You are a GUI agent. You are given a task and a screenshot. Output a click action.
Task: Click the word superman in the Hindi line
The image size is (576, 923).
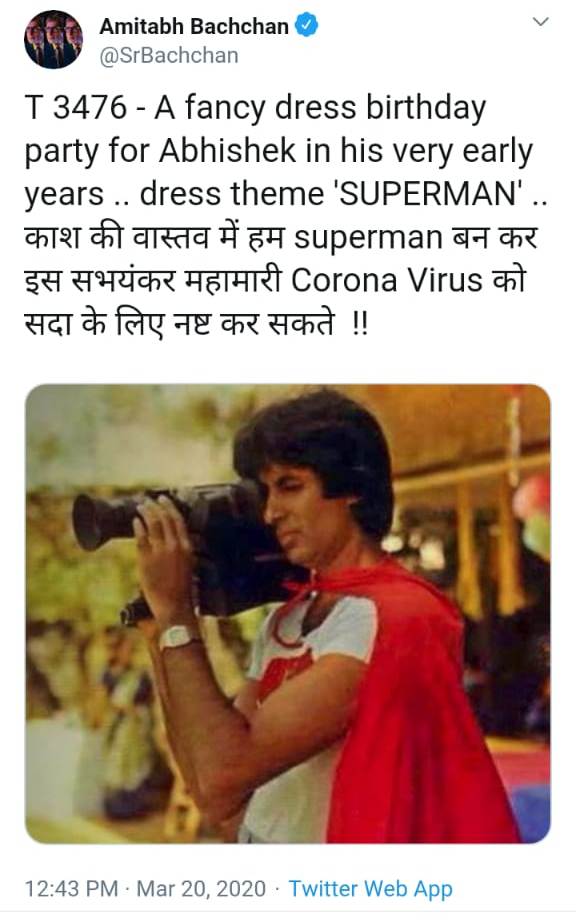click(x=368, y=238)
